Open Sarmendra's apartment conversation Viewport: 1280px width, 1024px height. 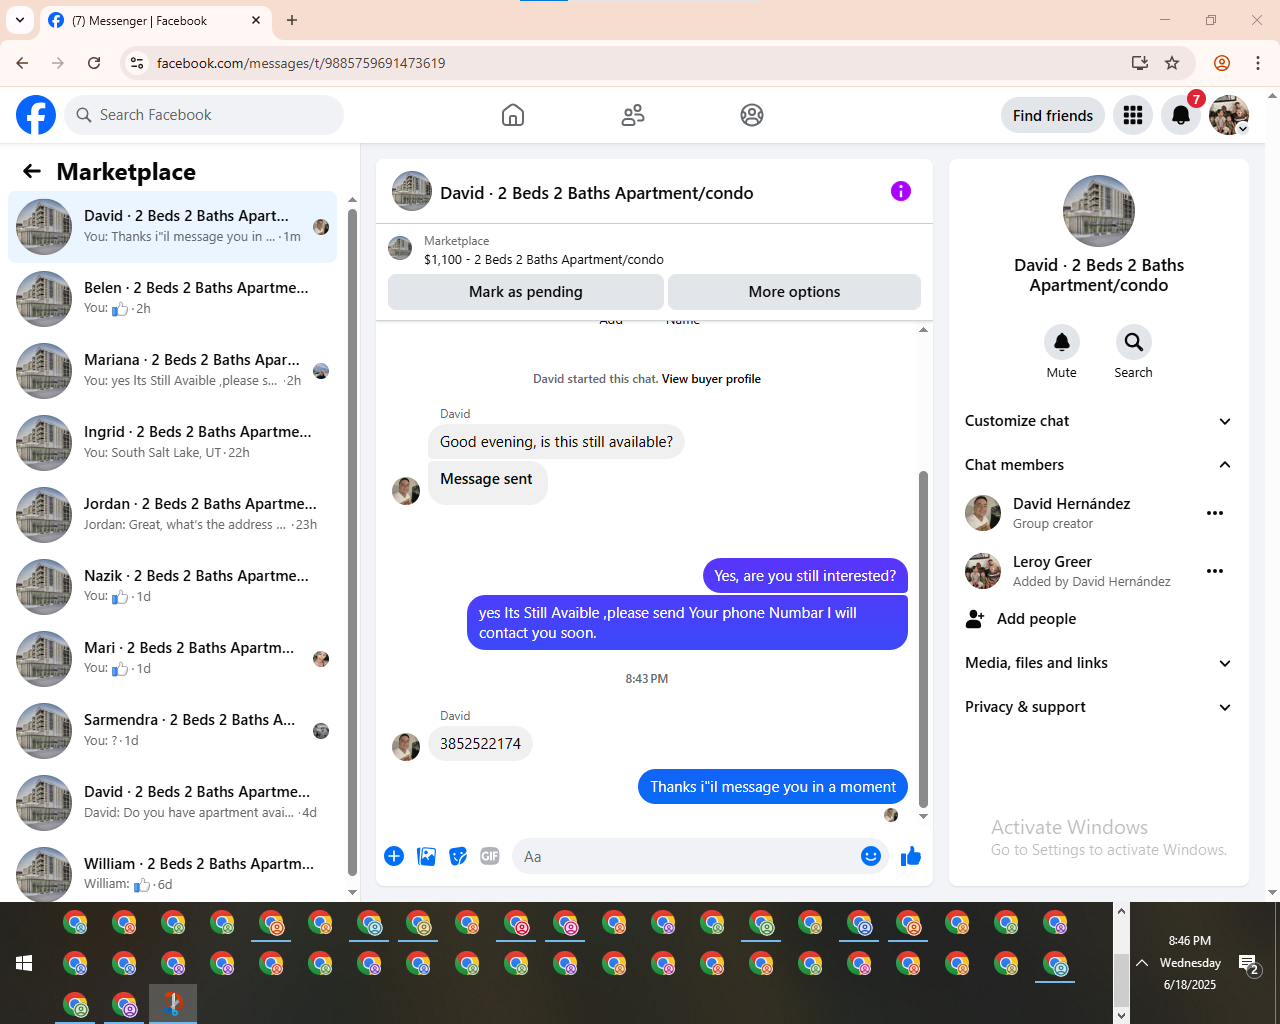[172, 731]
